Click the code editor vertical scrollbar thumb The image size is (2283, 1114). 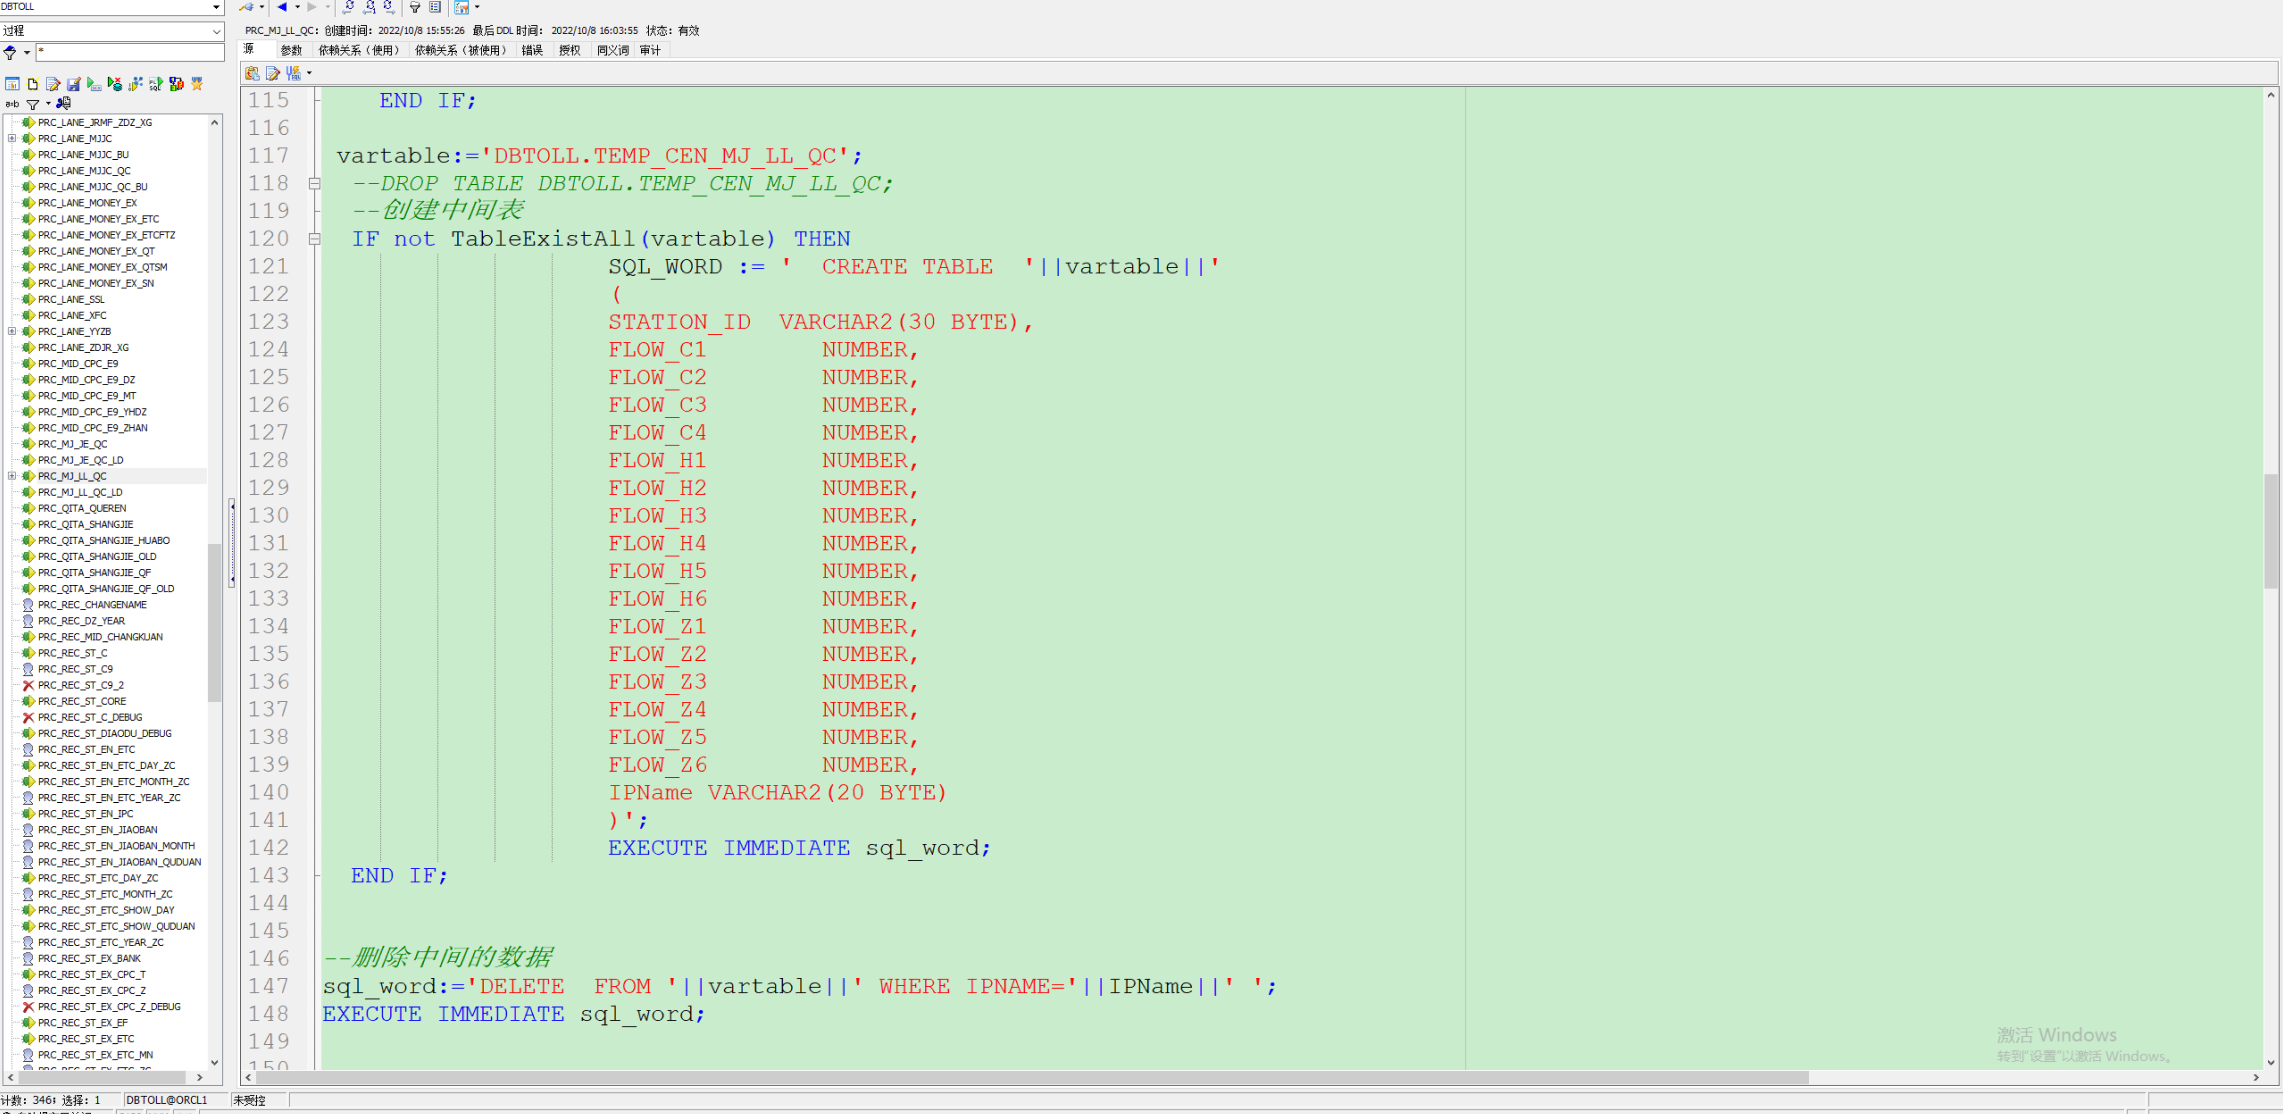pyautogui.click(x=2271, y=531)
